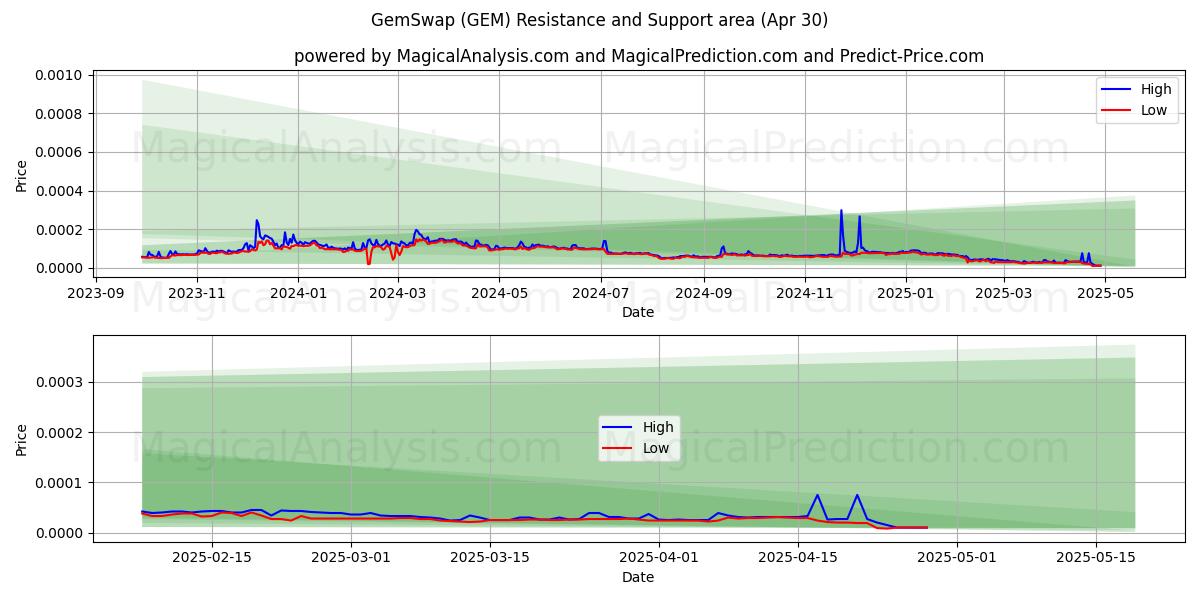Click 'Low' in the lower chart legend
The image size is (1200, 600).
656,448
